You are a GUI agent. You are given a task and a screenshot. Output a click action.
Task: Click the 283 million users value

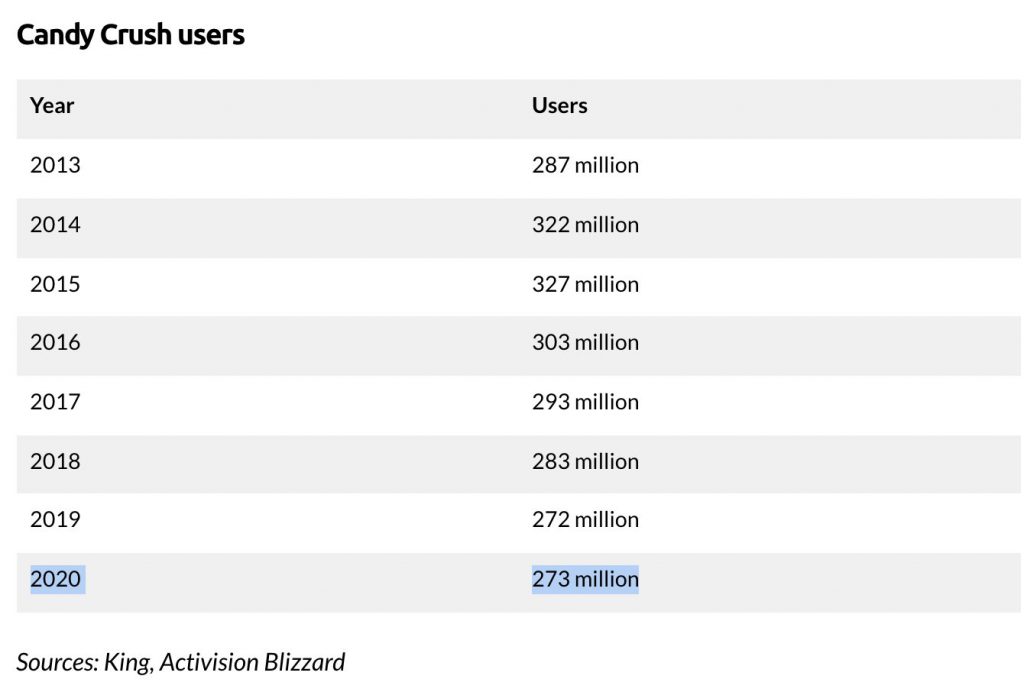[x=585, y=461]
